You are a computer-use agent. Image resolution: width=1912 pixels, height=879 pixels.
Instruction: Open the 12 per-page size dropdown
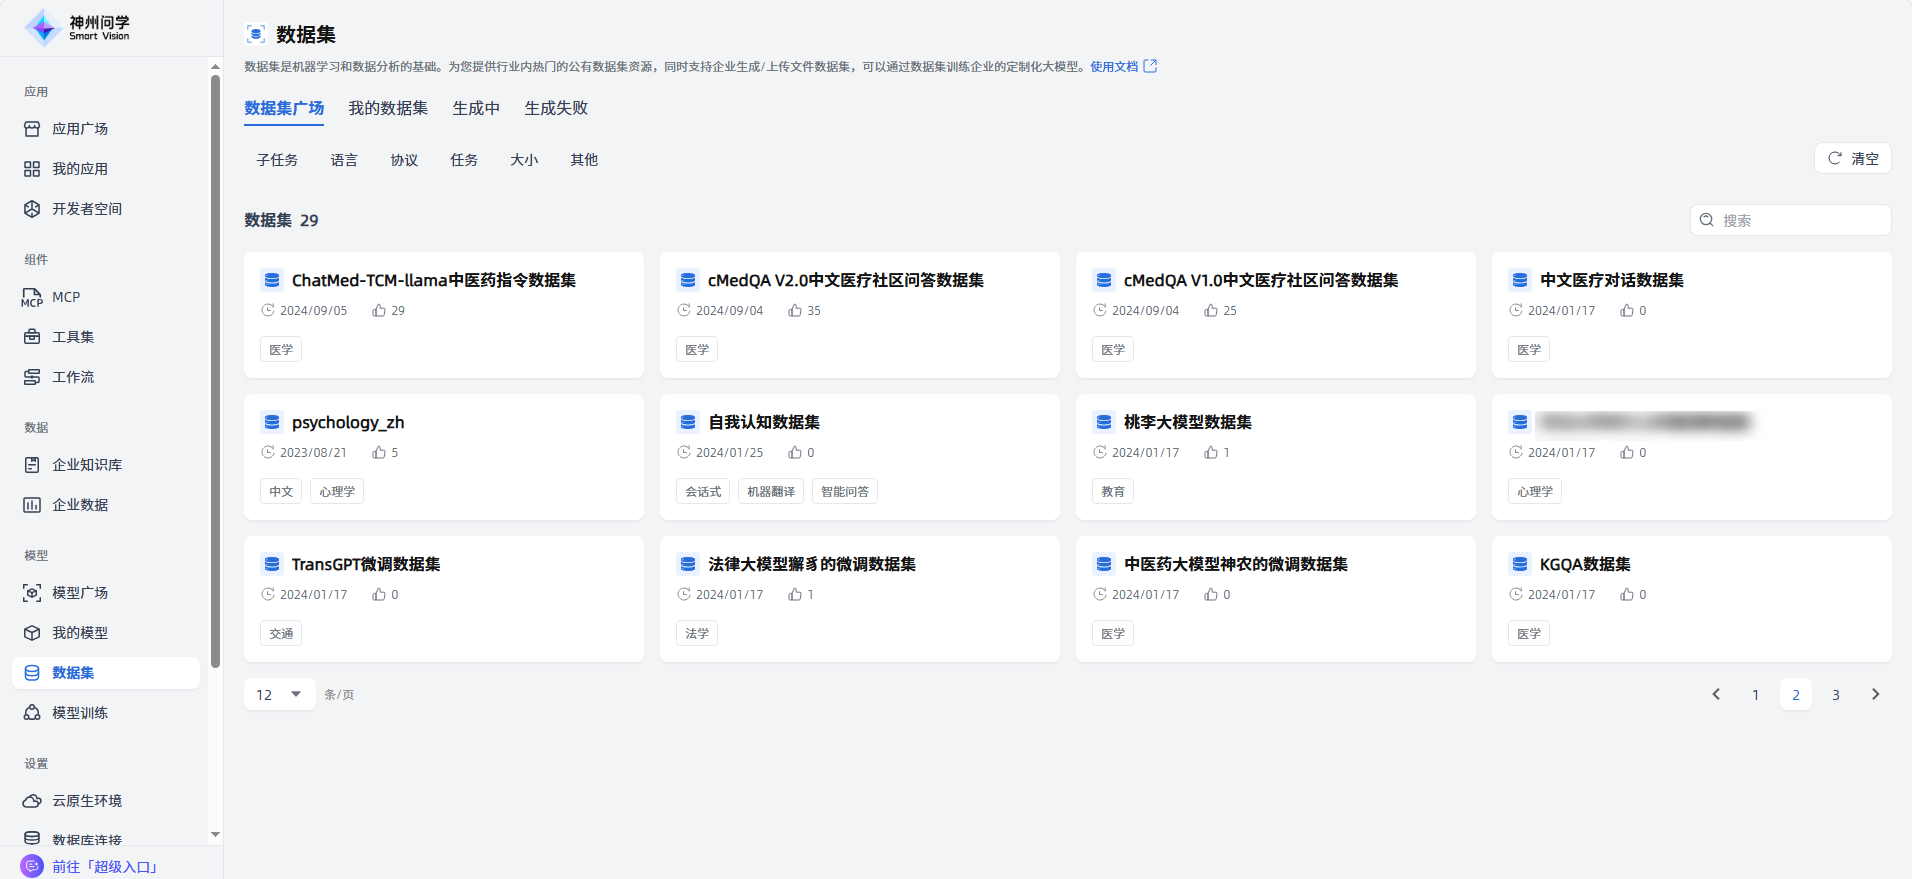pyautogui.click(x=279, y=694)
